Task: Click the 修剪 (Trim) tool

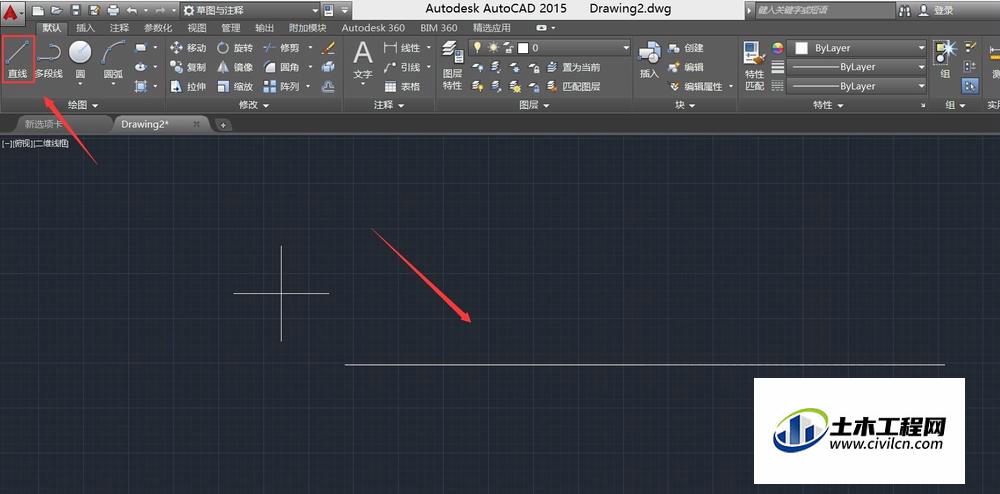Action: click(x=281, y=48)
